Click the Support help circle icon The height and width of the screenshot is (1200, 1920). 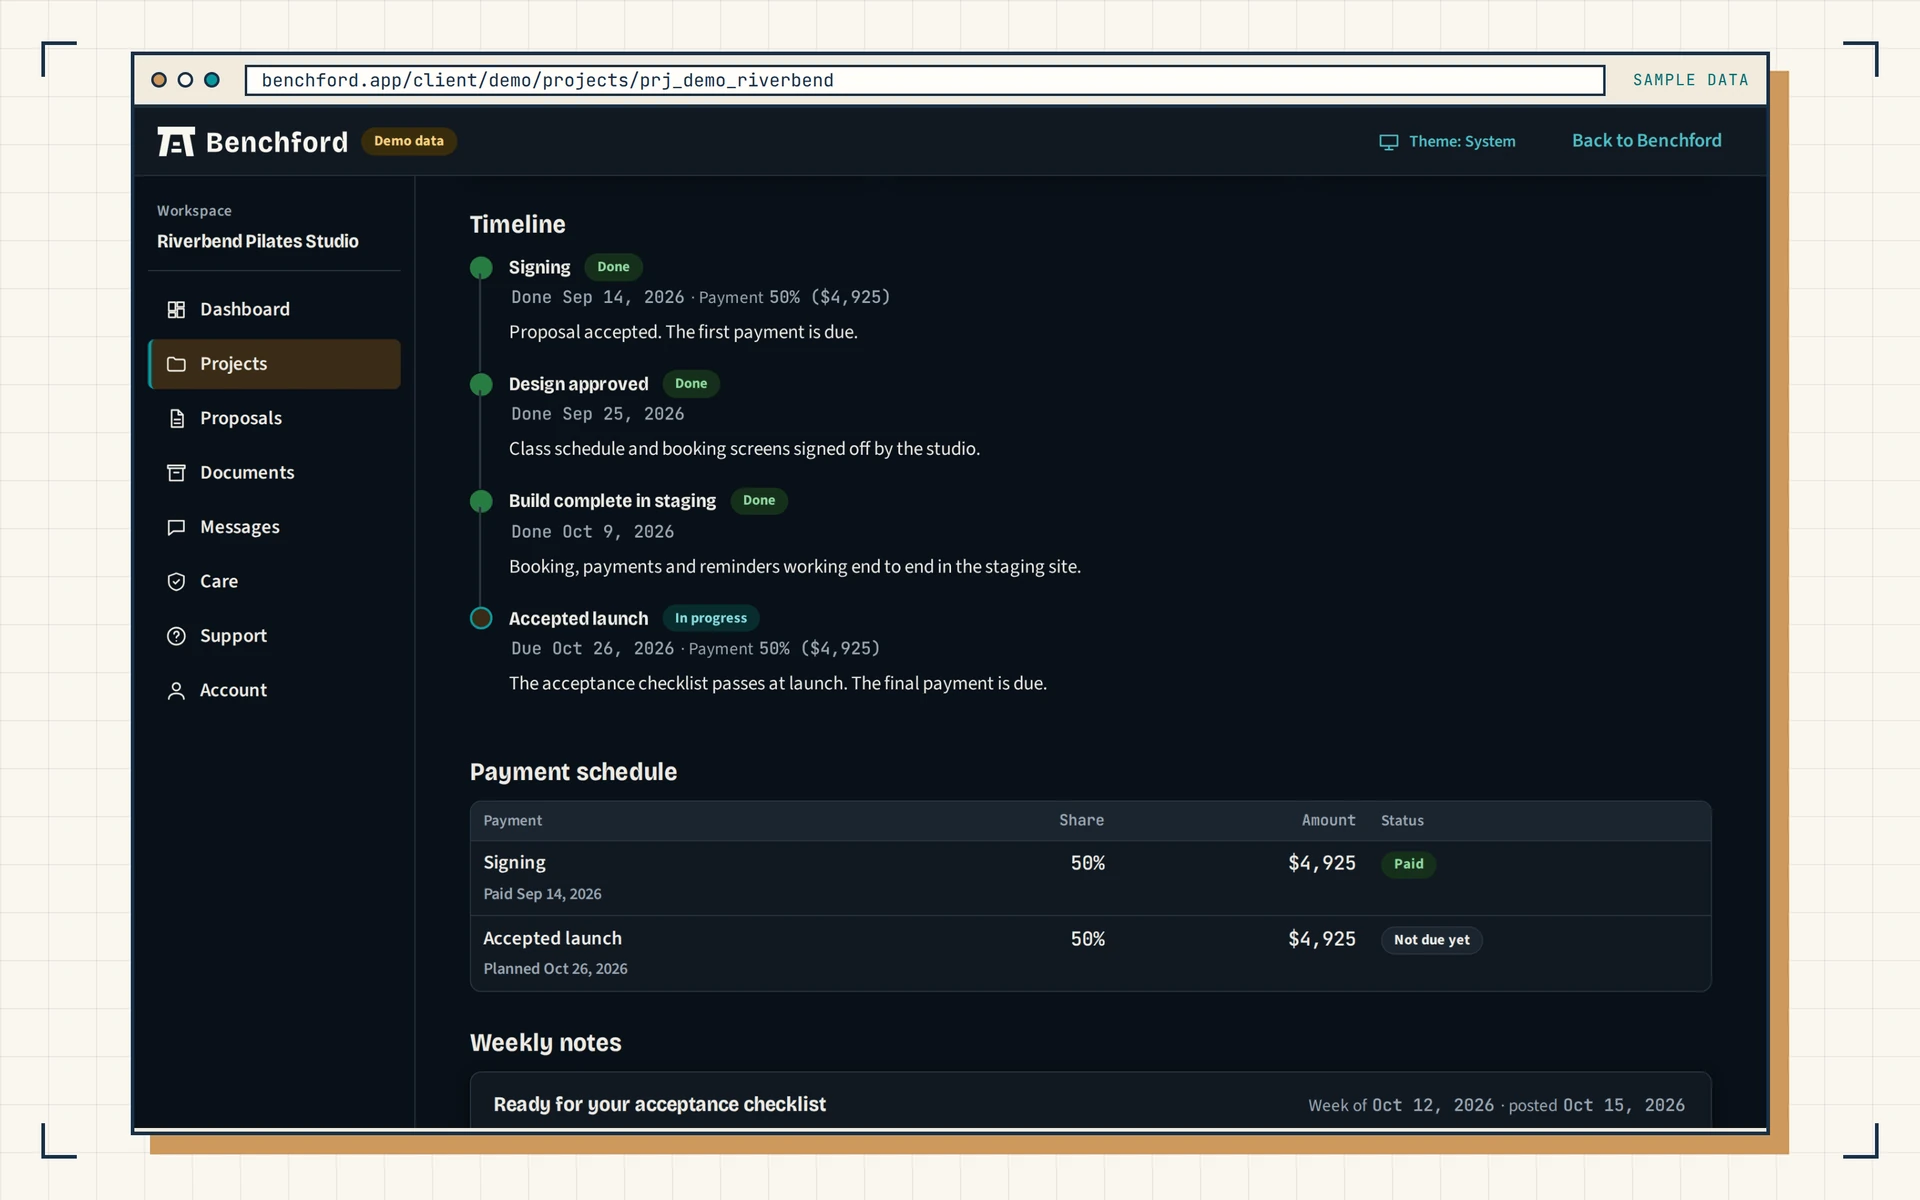pos(176,636)
